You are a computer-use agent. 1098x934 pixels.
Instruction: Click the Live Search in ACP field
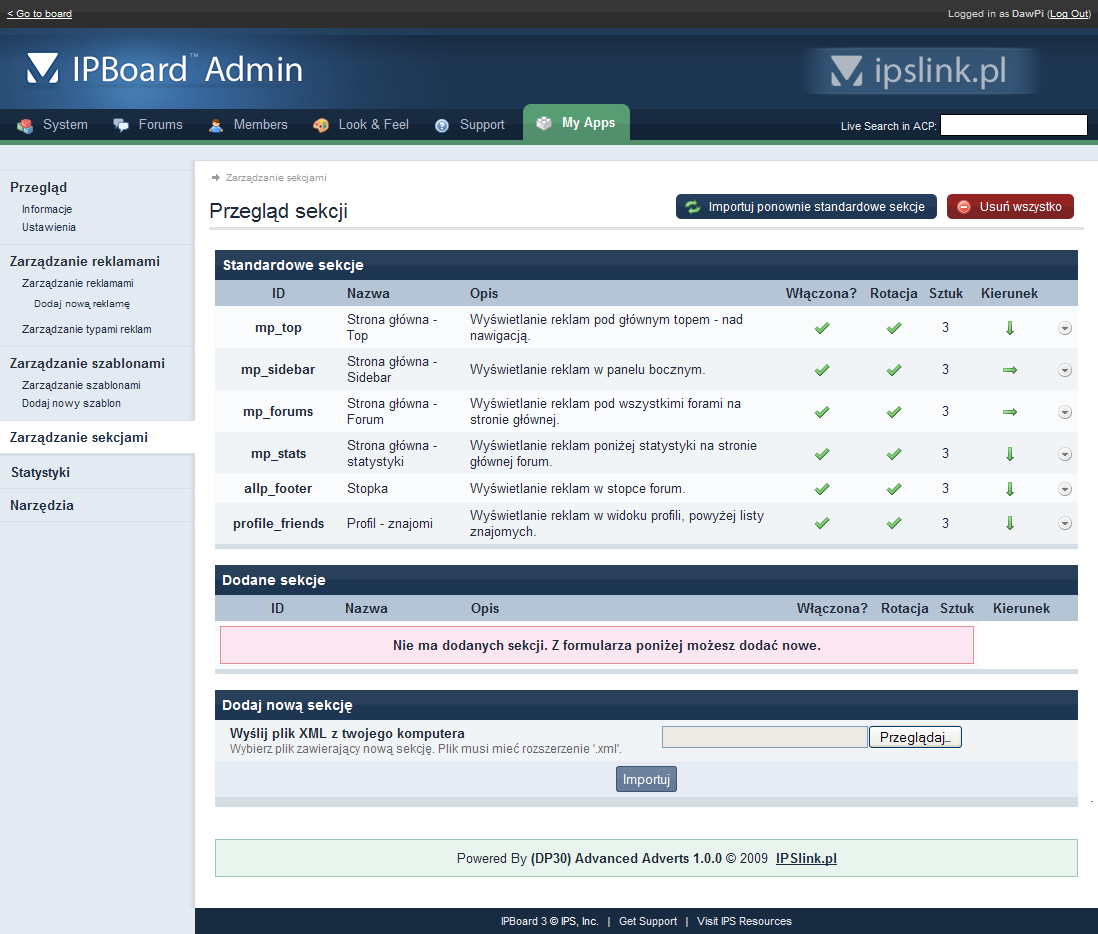pyautogui.click(x=1013, y=125)
